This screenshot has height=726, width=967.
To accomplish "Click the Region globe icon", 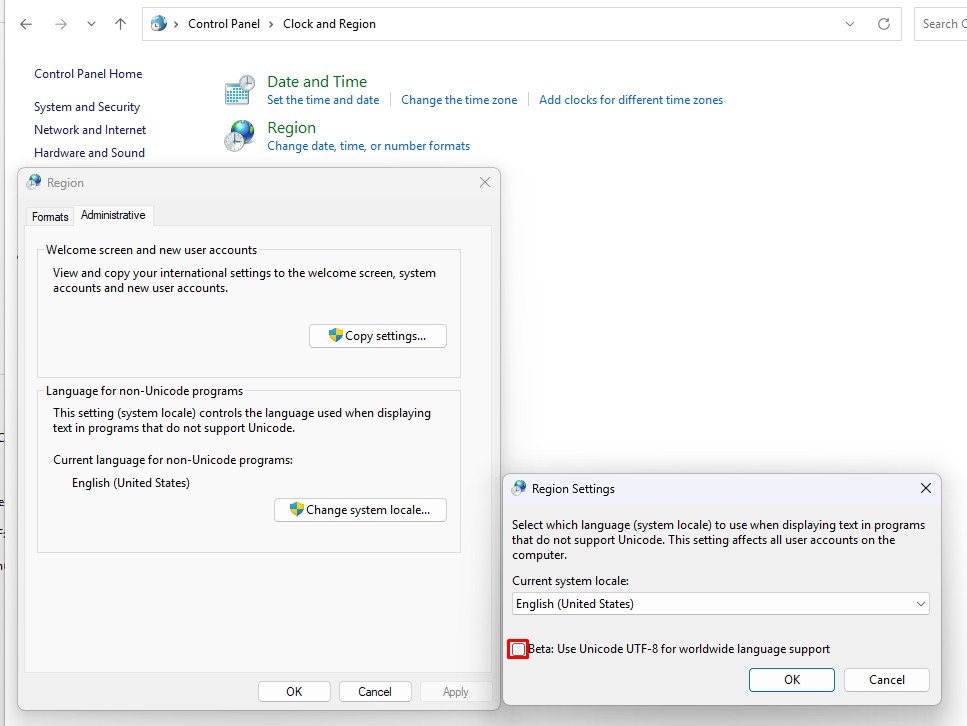I will click(x=240, y=136).
